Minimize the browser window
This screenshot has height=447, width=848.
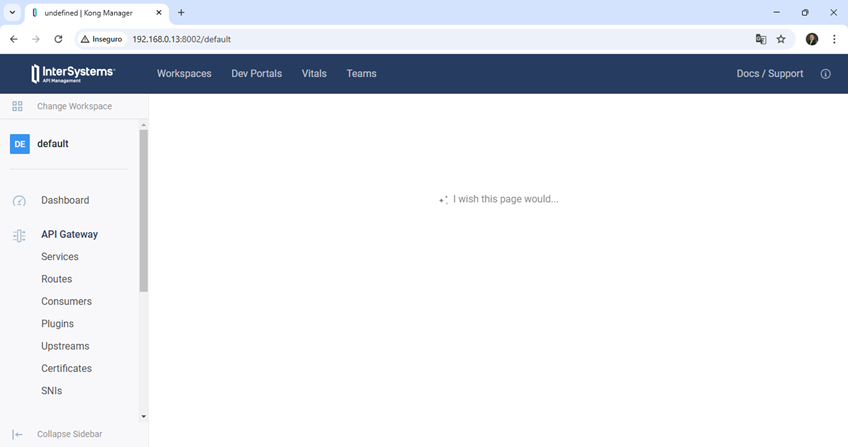(x=777, y=12)
